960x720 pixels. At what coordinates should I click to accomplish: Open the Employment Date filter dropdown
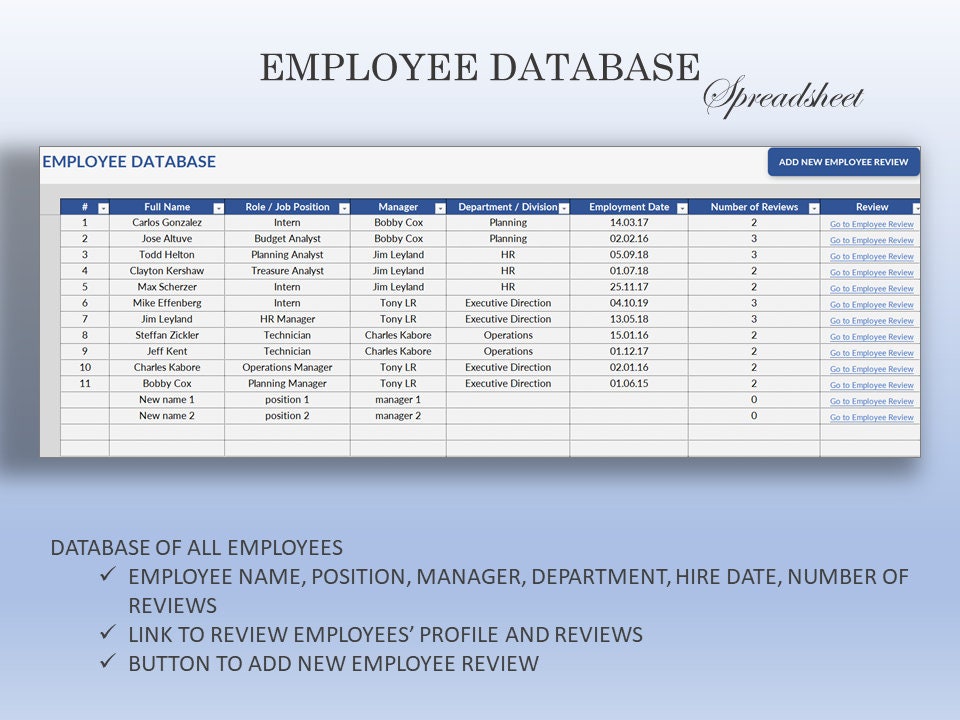point(682,209)
